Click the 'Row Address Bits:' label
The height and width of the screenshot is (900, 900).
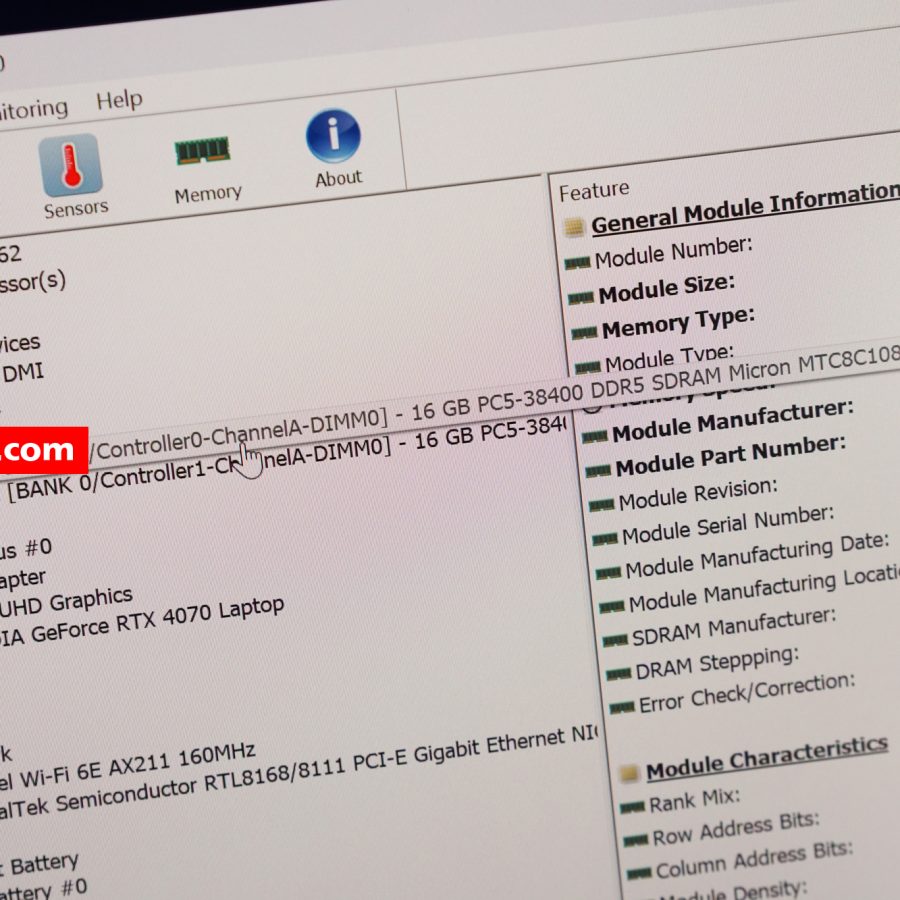coord(736,829)
